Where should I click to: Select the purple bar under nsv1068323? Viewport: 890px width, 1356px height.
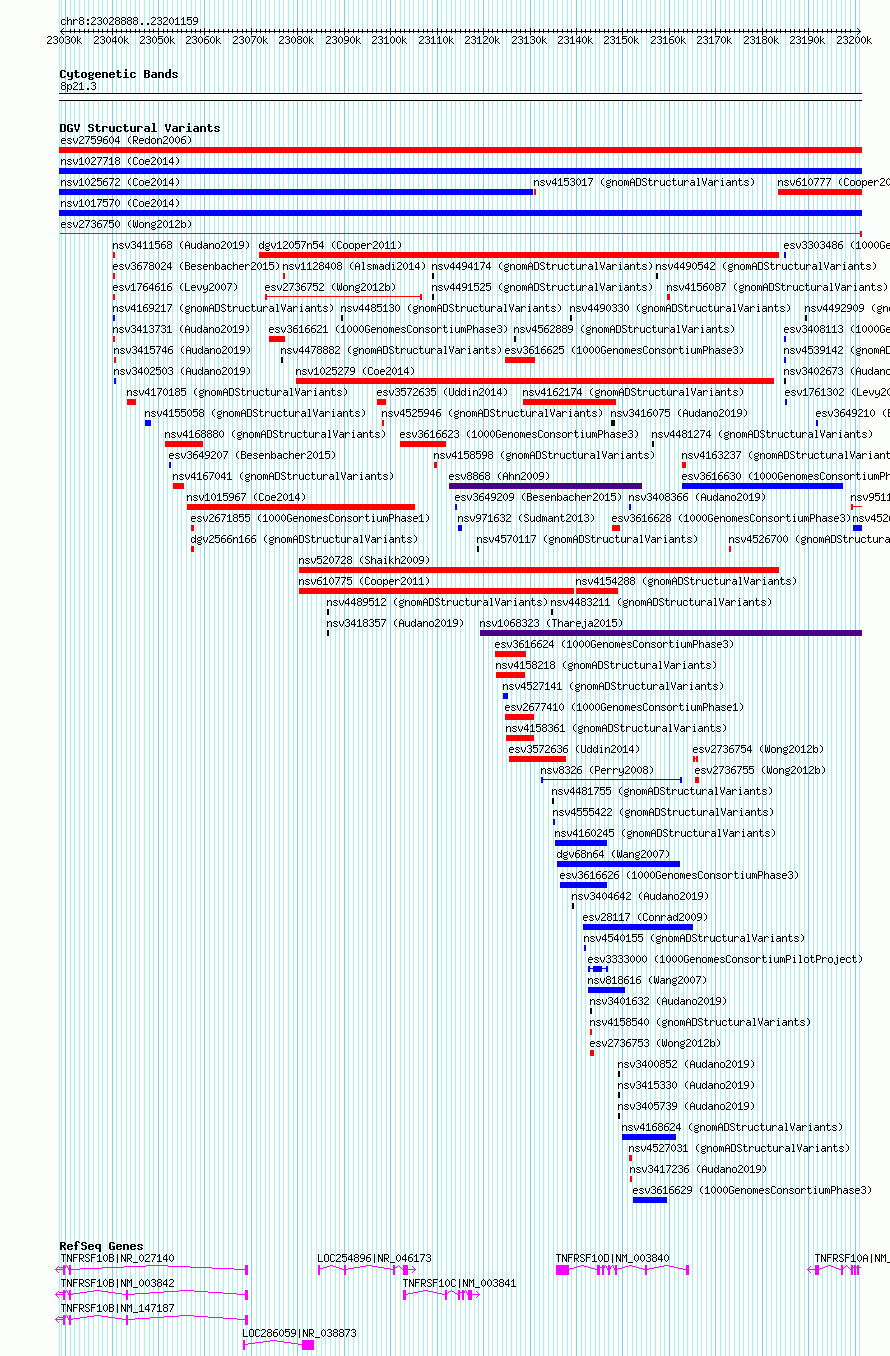click(671, 633)
